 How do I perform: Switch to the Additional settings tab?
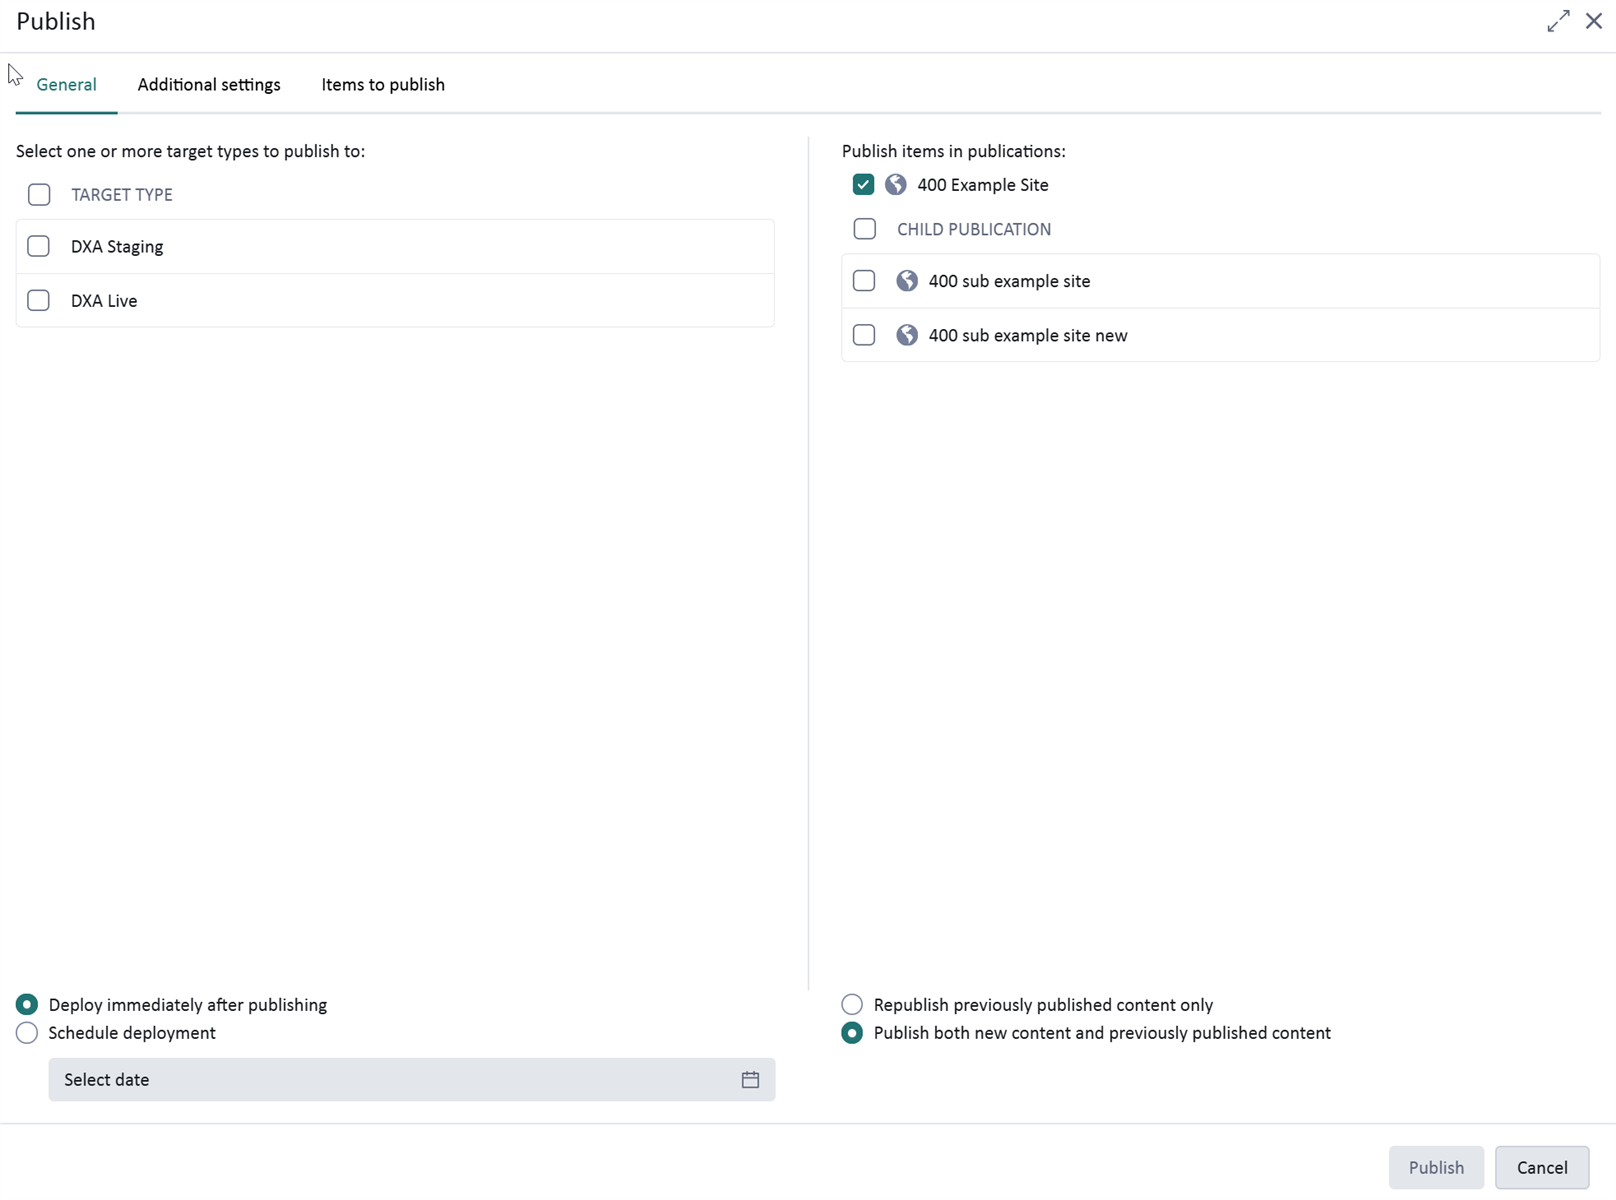pyautogui.click(x=209, y=85)
